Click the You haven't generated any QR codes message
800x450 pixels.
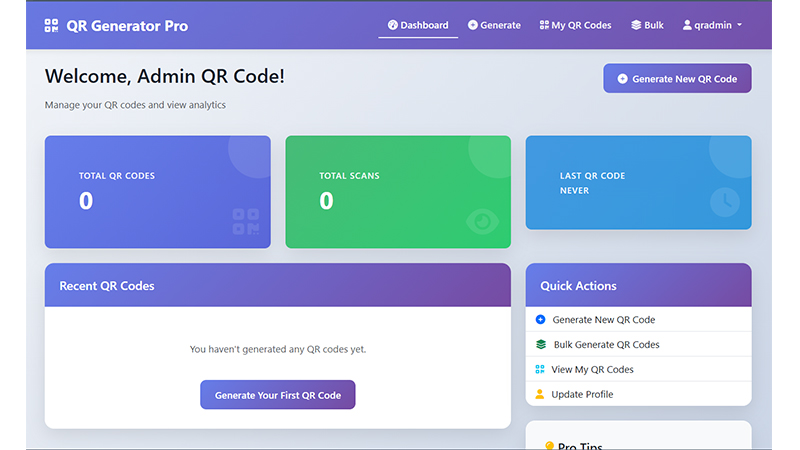point(278,349)
